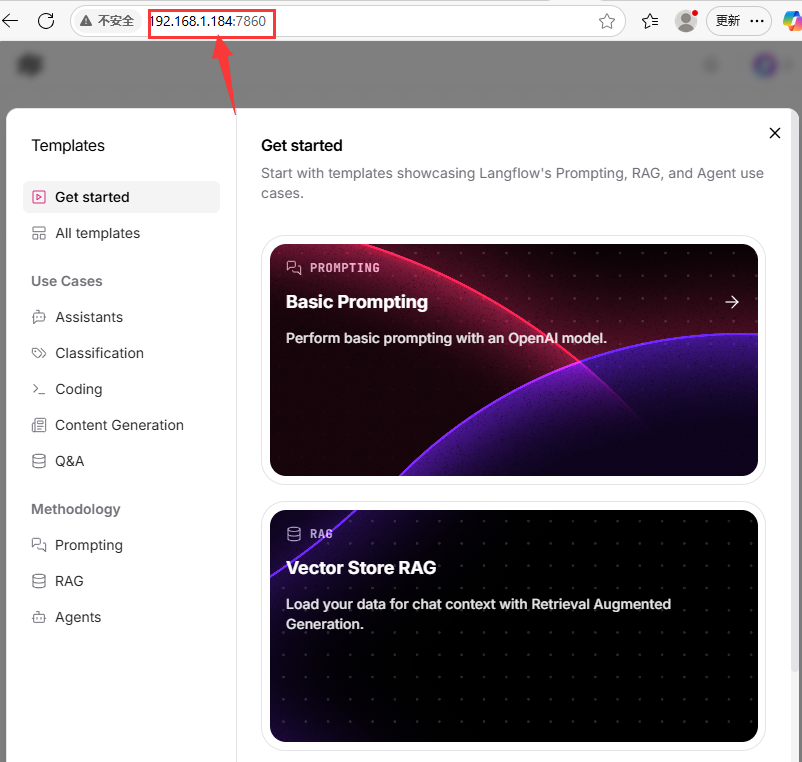The image size is (802, 762).
Task: Click the Vector Store RAG description text
Action: click(478, 614)
